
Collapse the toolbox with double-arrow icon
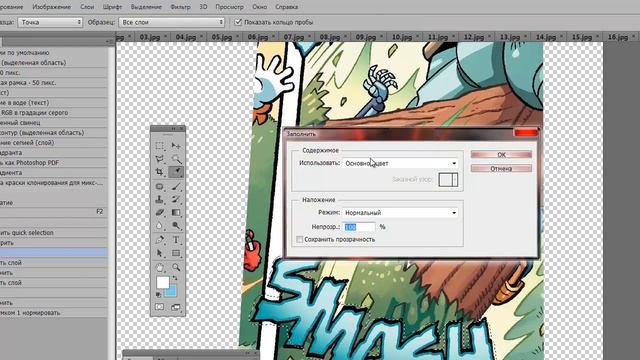pos(173,129)
